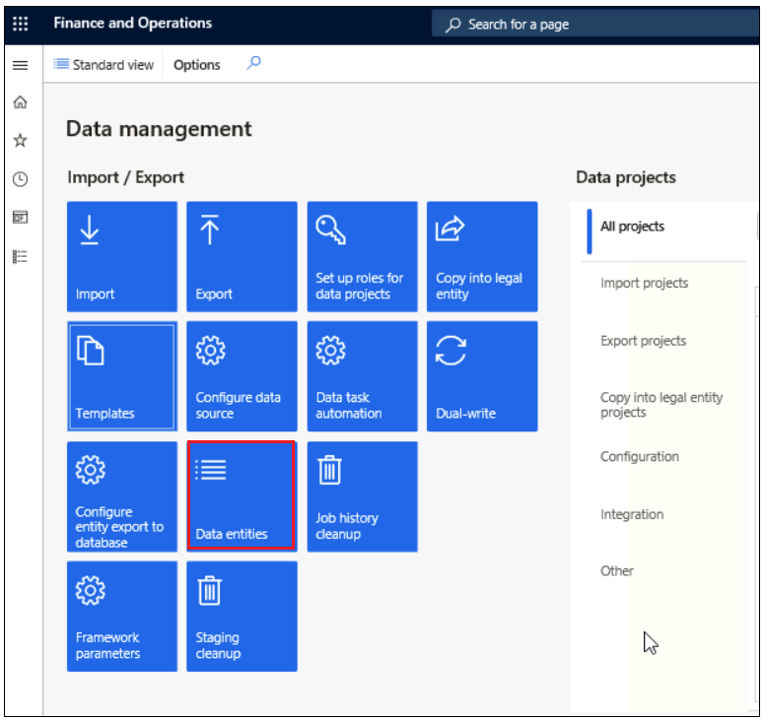Click the Finance and Operations title
This screenshot has width=764, height=720.
tap(133, 23)
